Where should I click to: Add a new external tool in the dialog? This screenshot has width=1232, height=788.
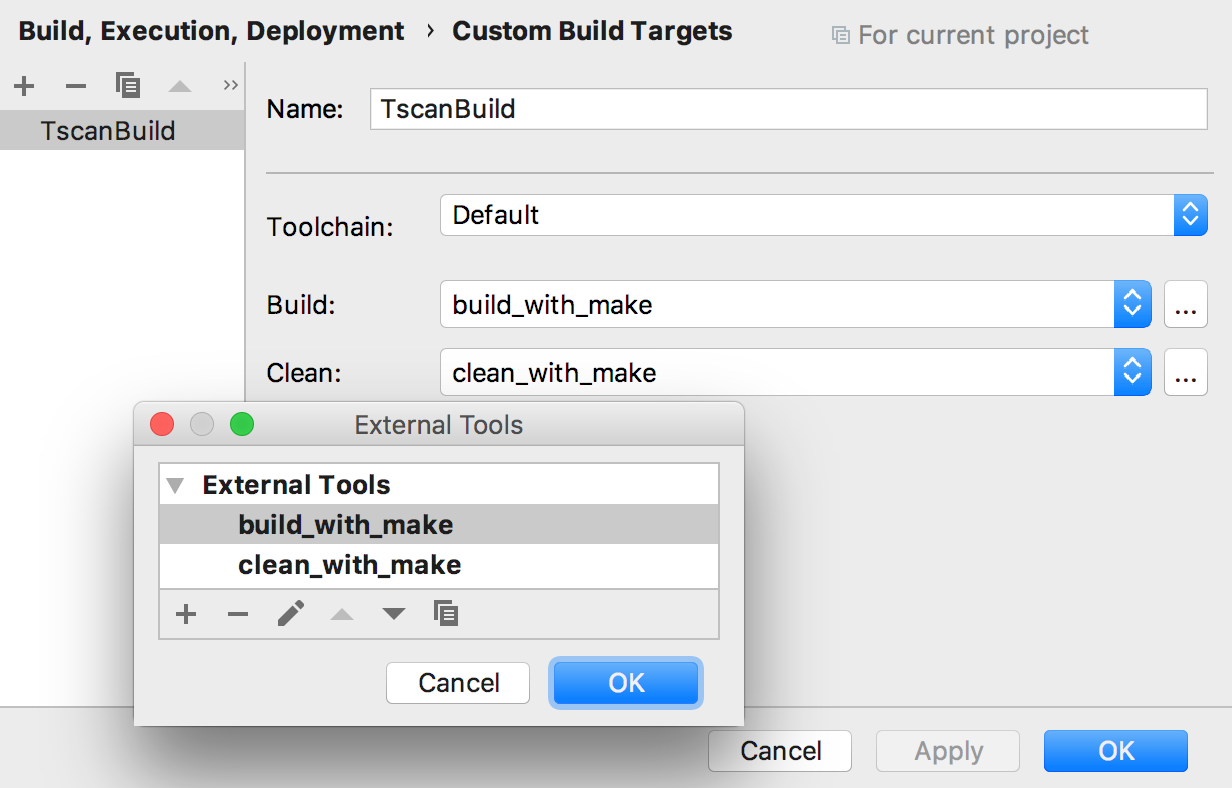[185, 614]
